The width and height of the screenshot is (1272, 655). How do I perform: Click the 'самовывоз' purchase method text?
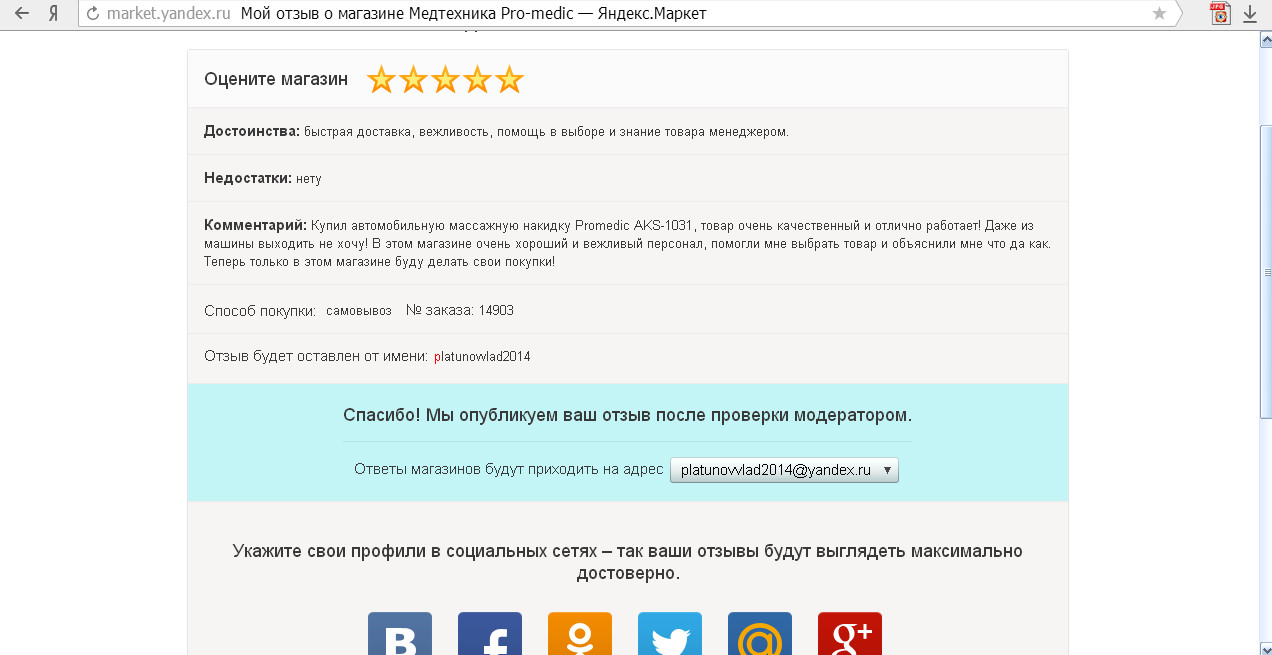359,311
